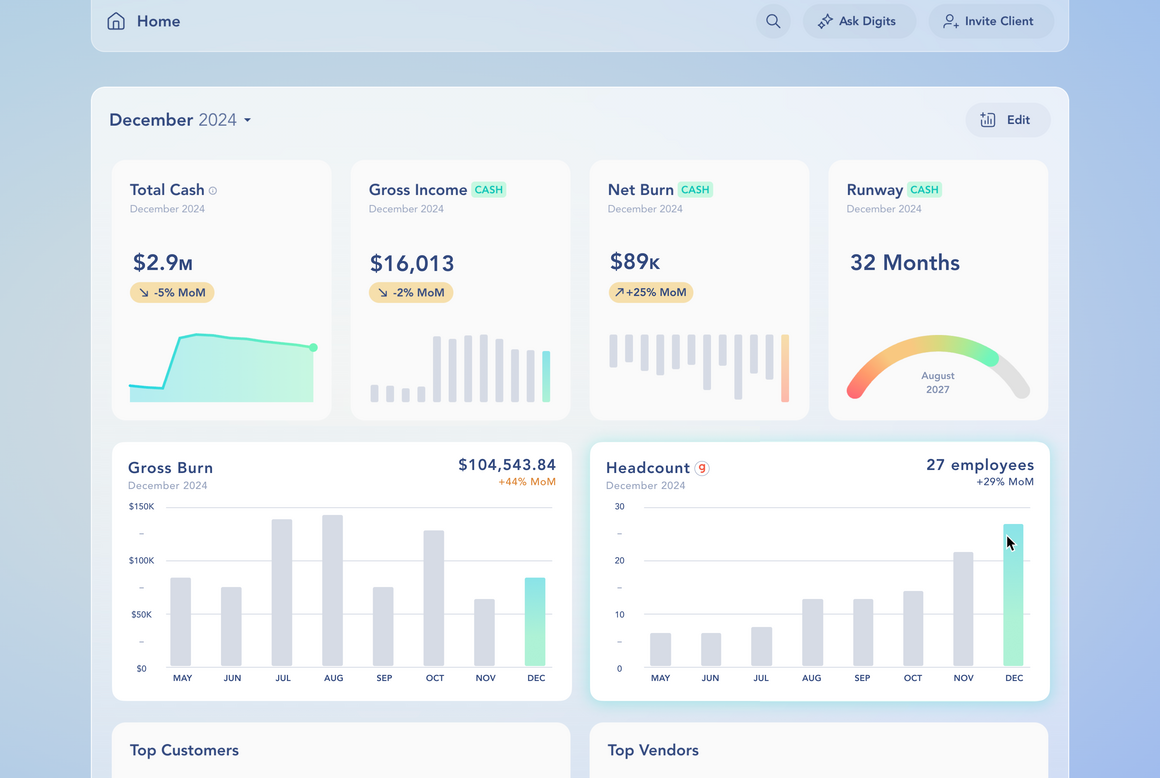Click the August 2027 runway label

click(937, 383)
